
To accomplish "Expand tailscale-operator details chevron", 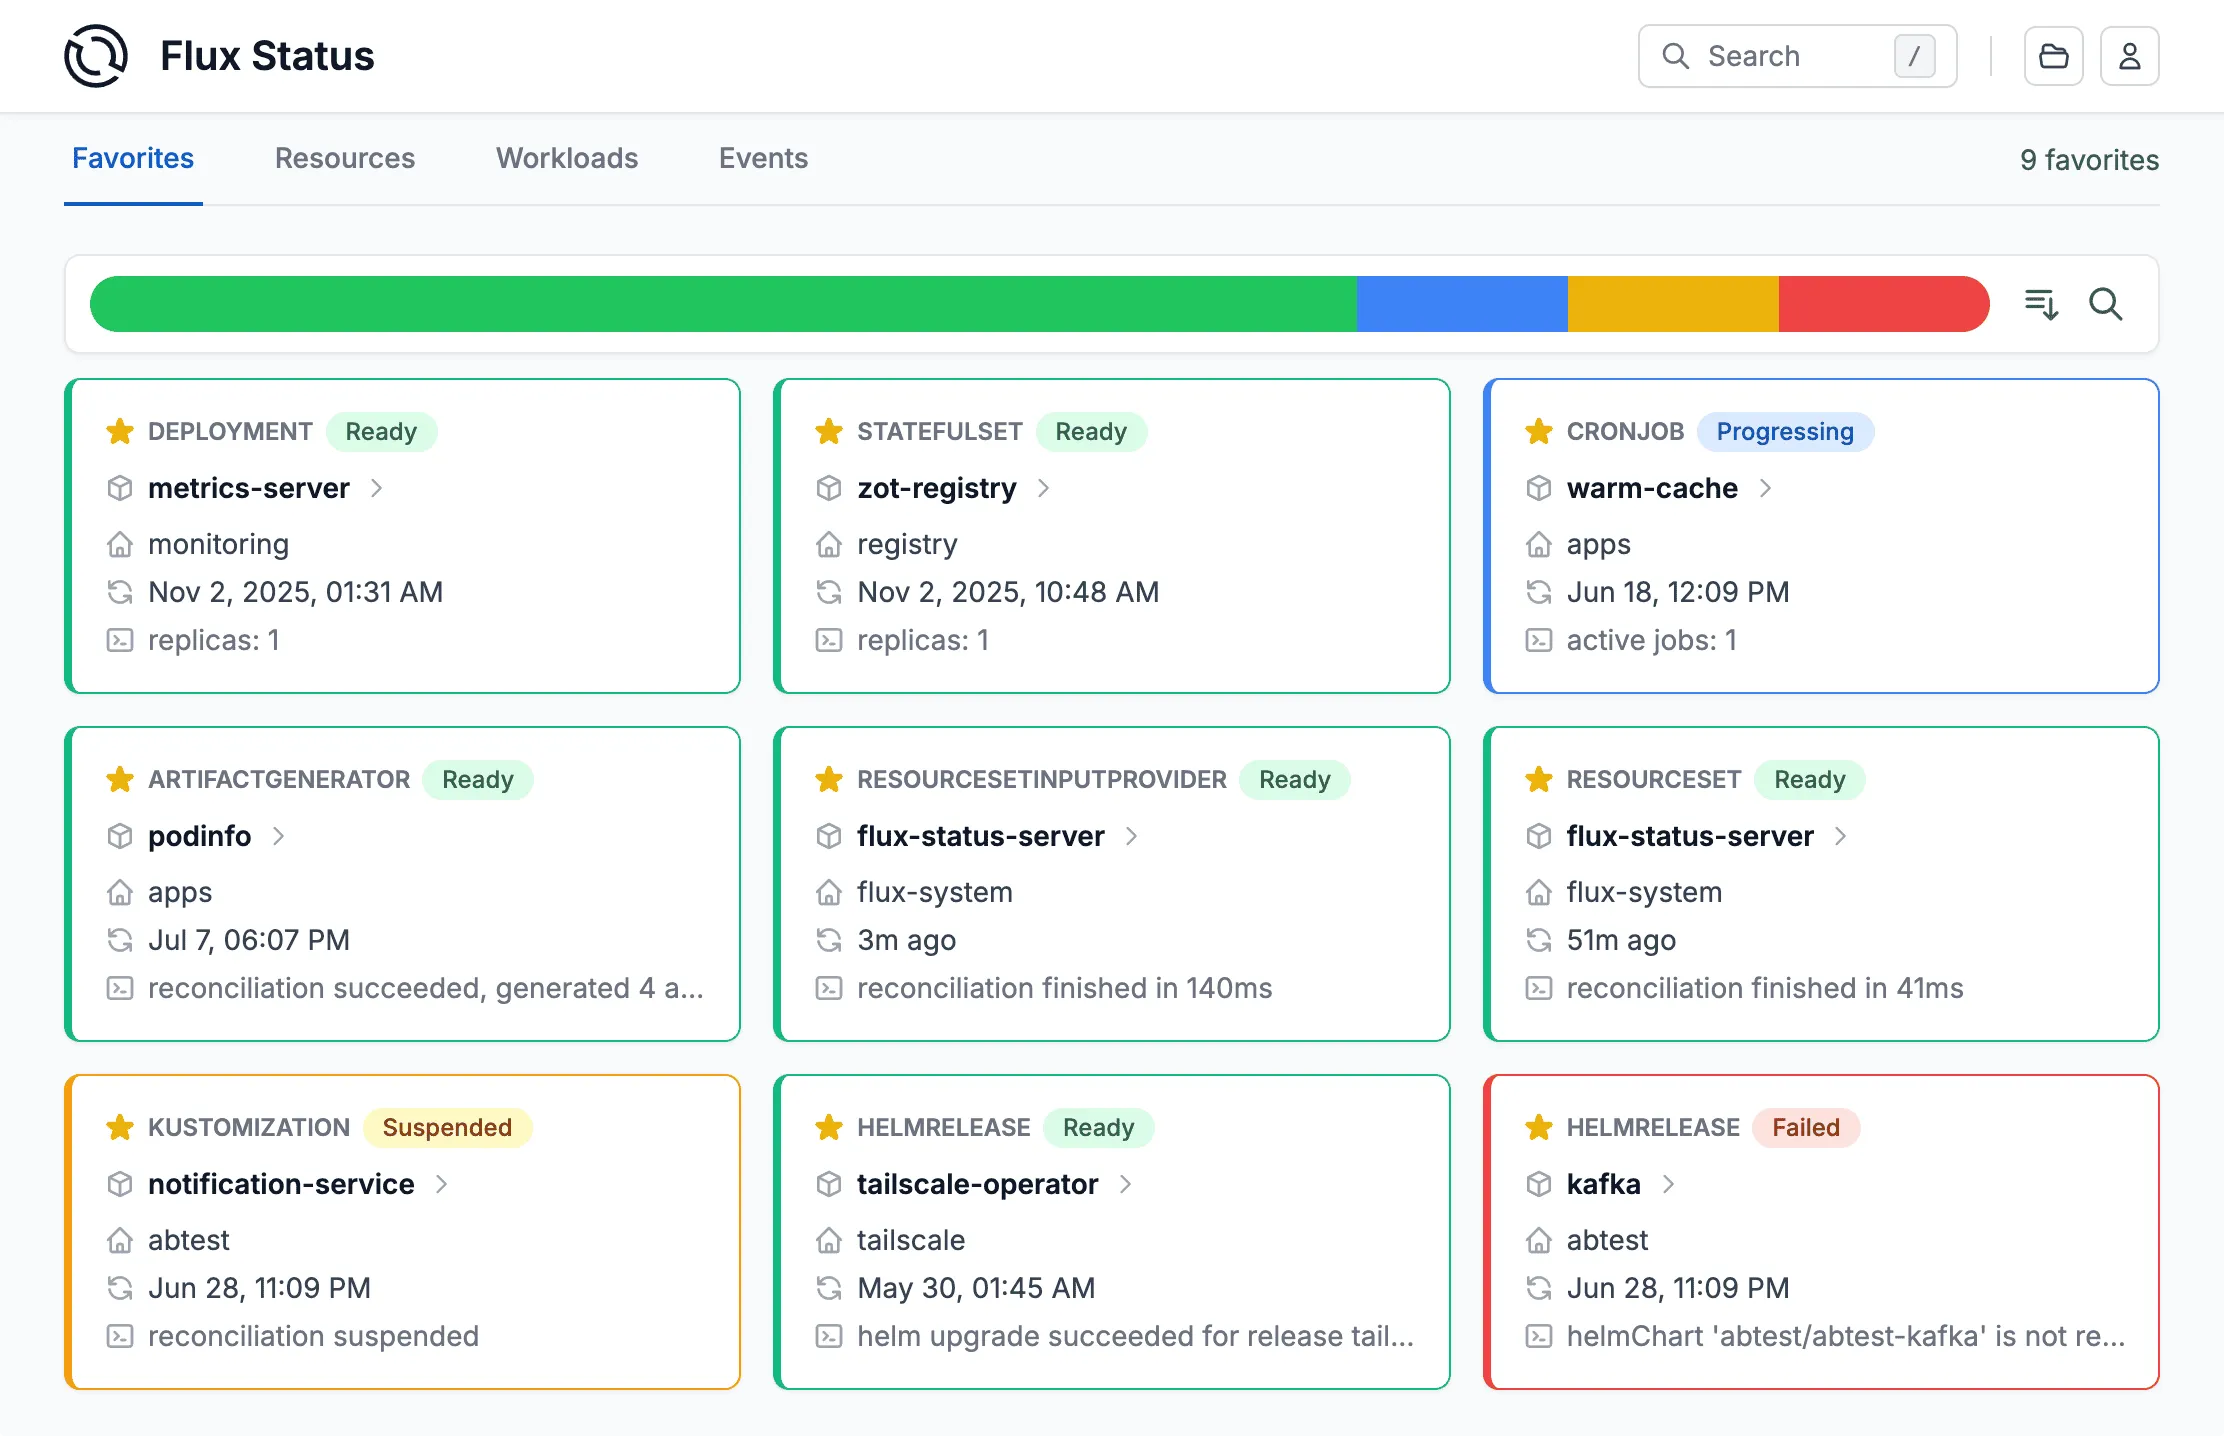I will pos(1125,1184).
